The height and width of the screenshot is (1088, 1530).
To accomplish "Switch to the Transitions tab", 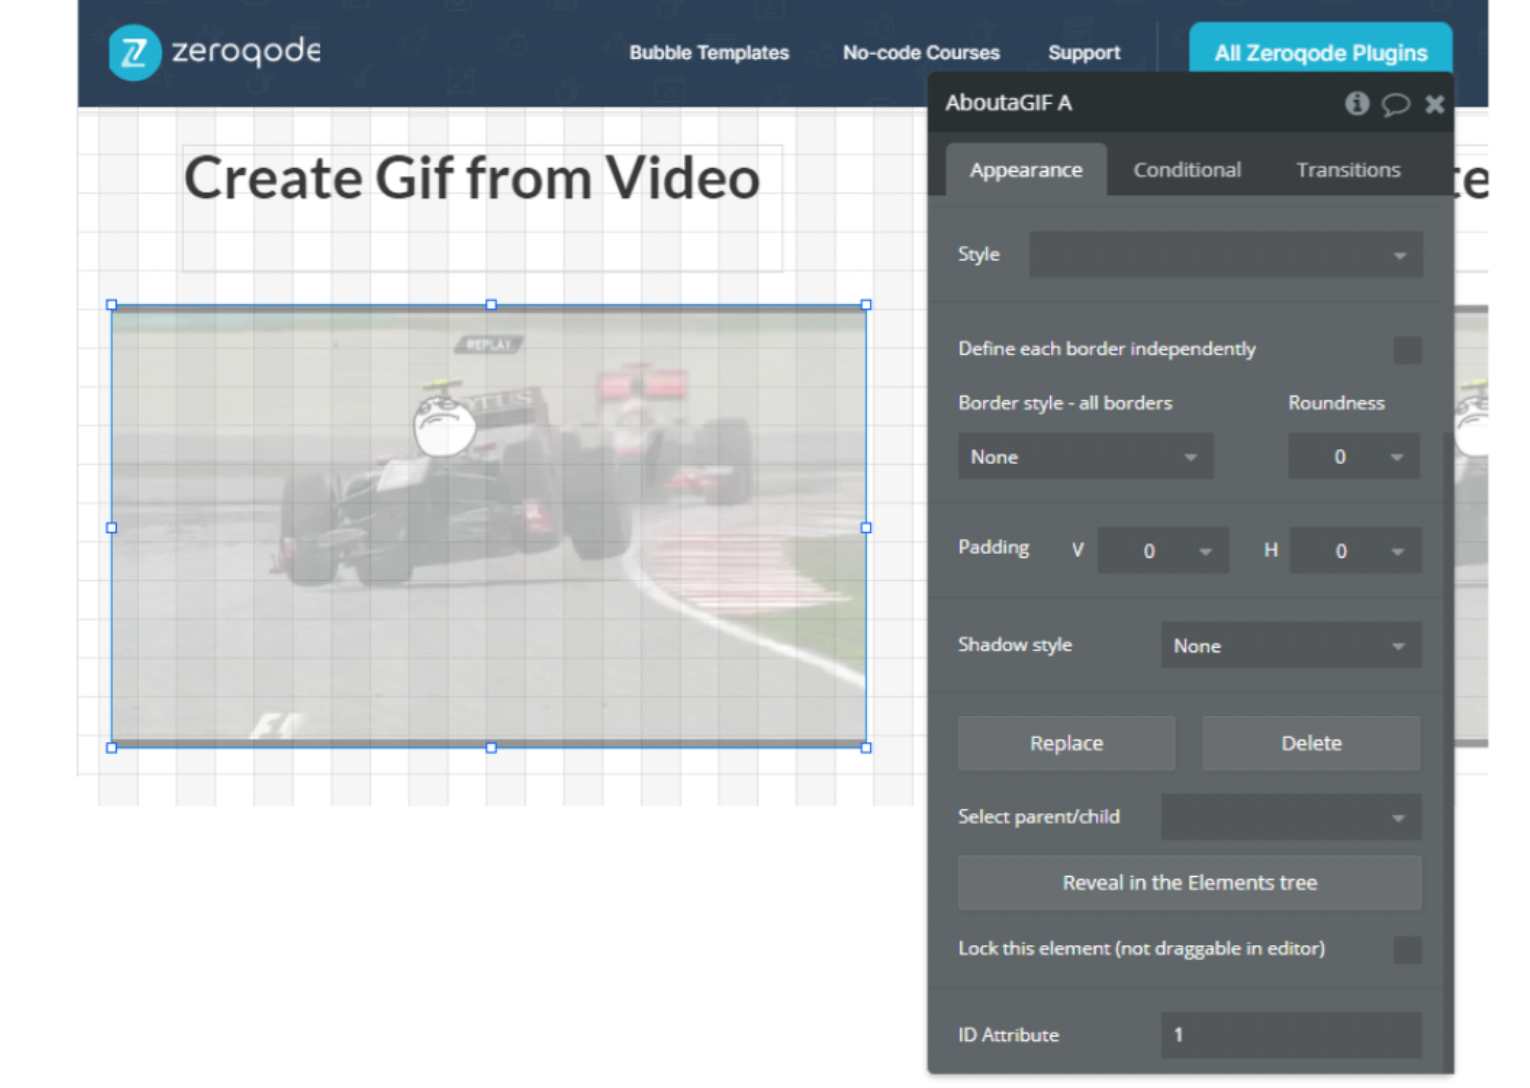I will pyautogui.click(x=1347, y=170).
